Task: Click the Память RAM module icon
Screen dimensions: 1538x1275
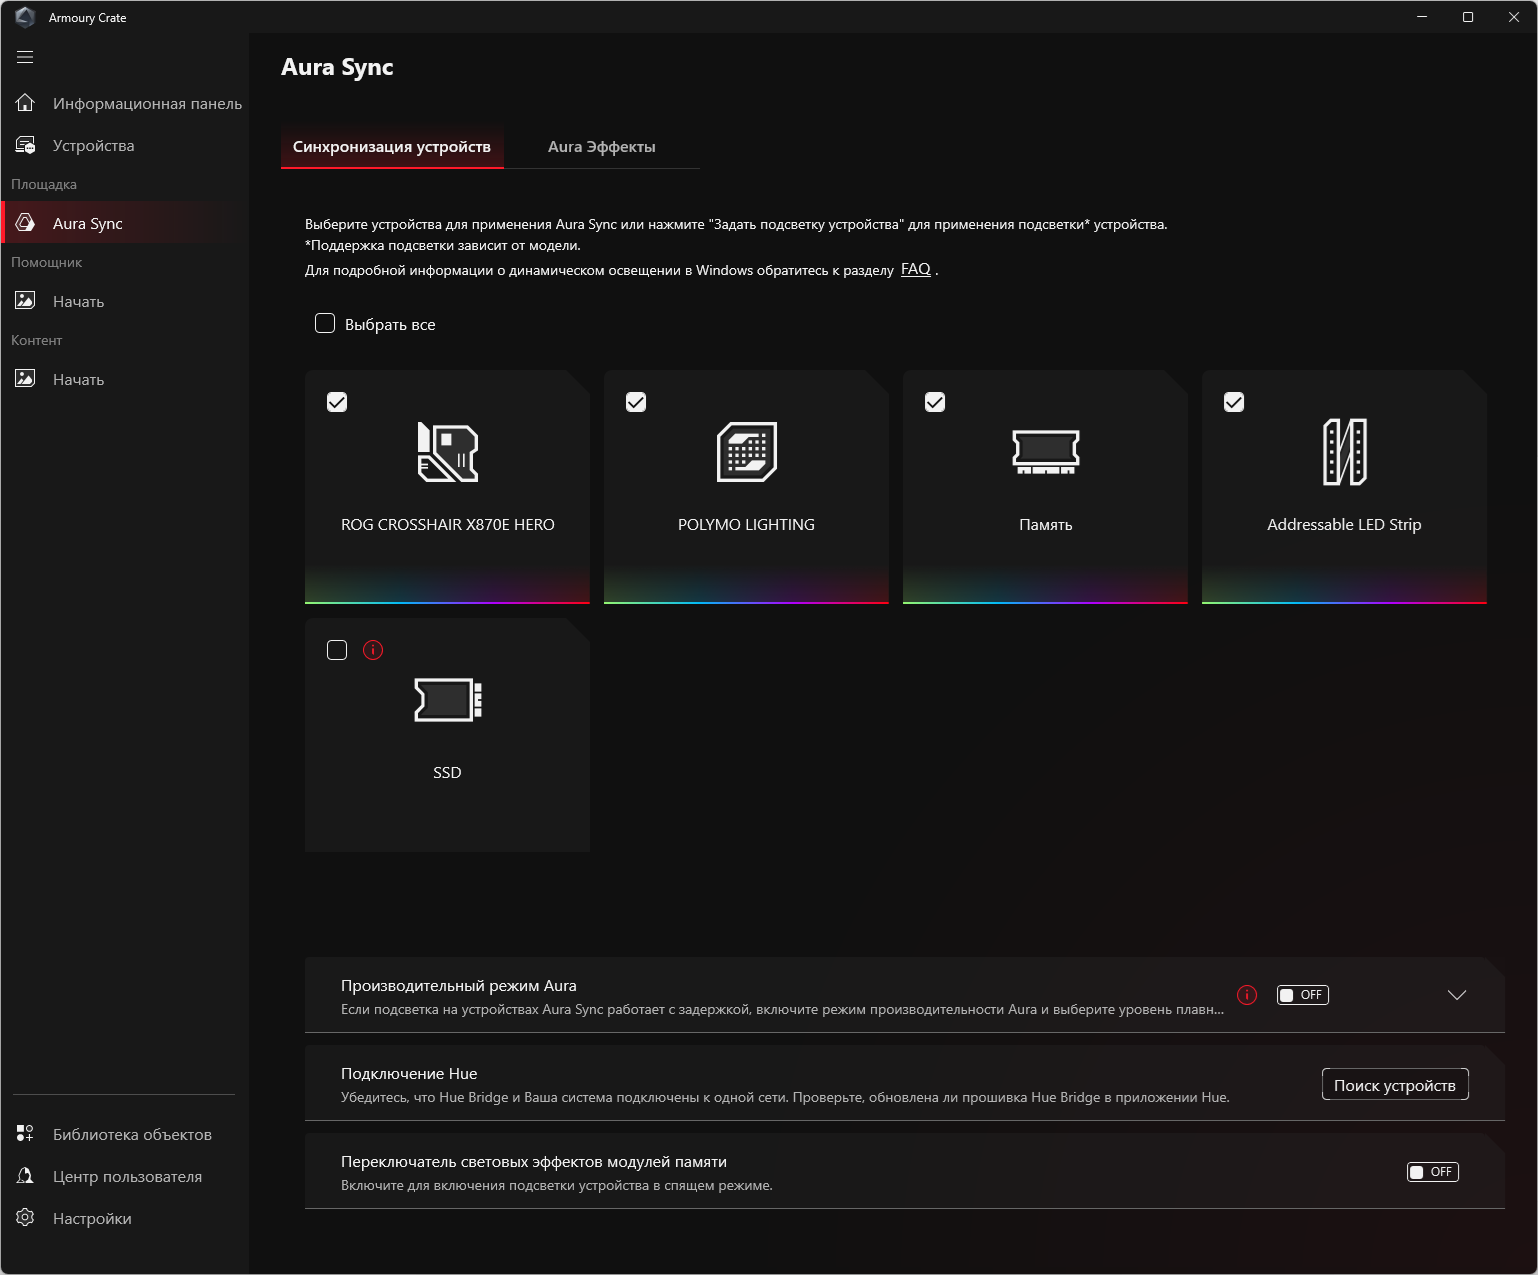Action: tap(1045, 452)
